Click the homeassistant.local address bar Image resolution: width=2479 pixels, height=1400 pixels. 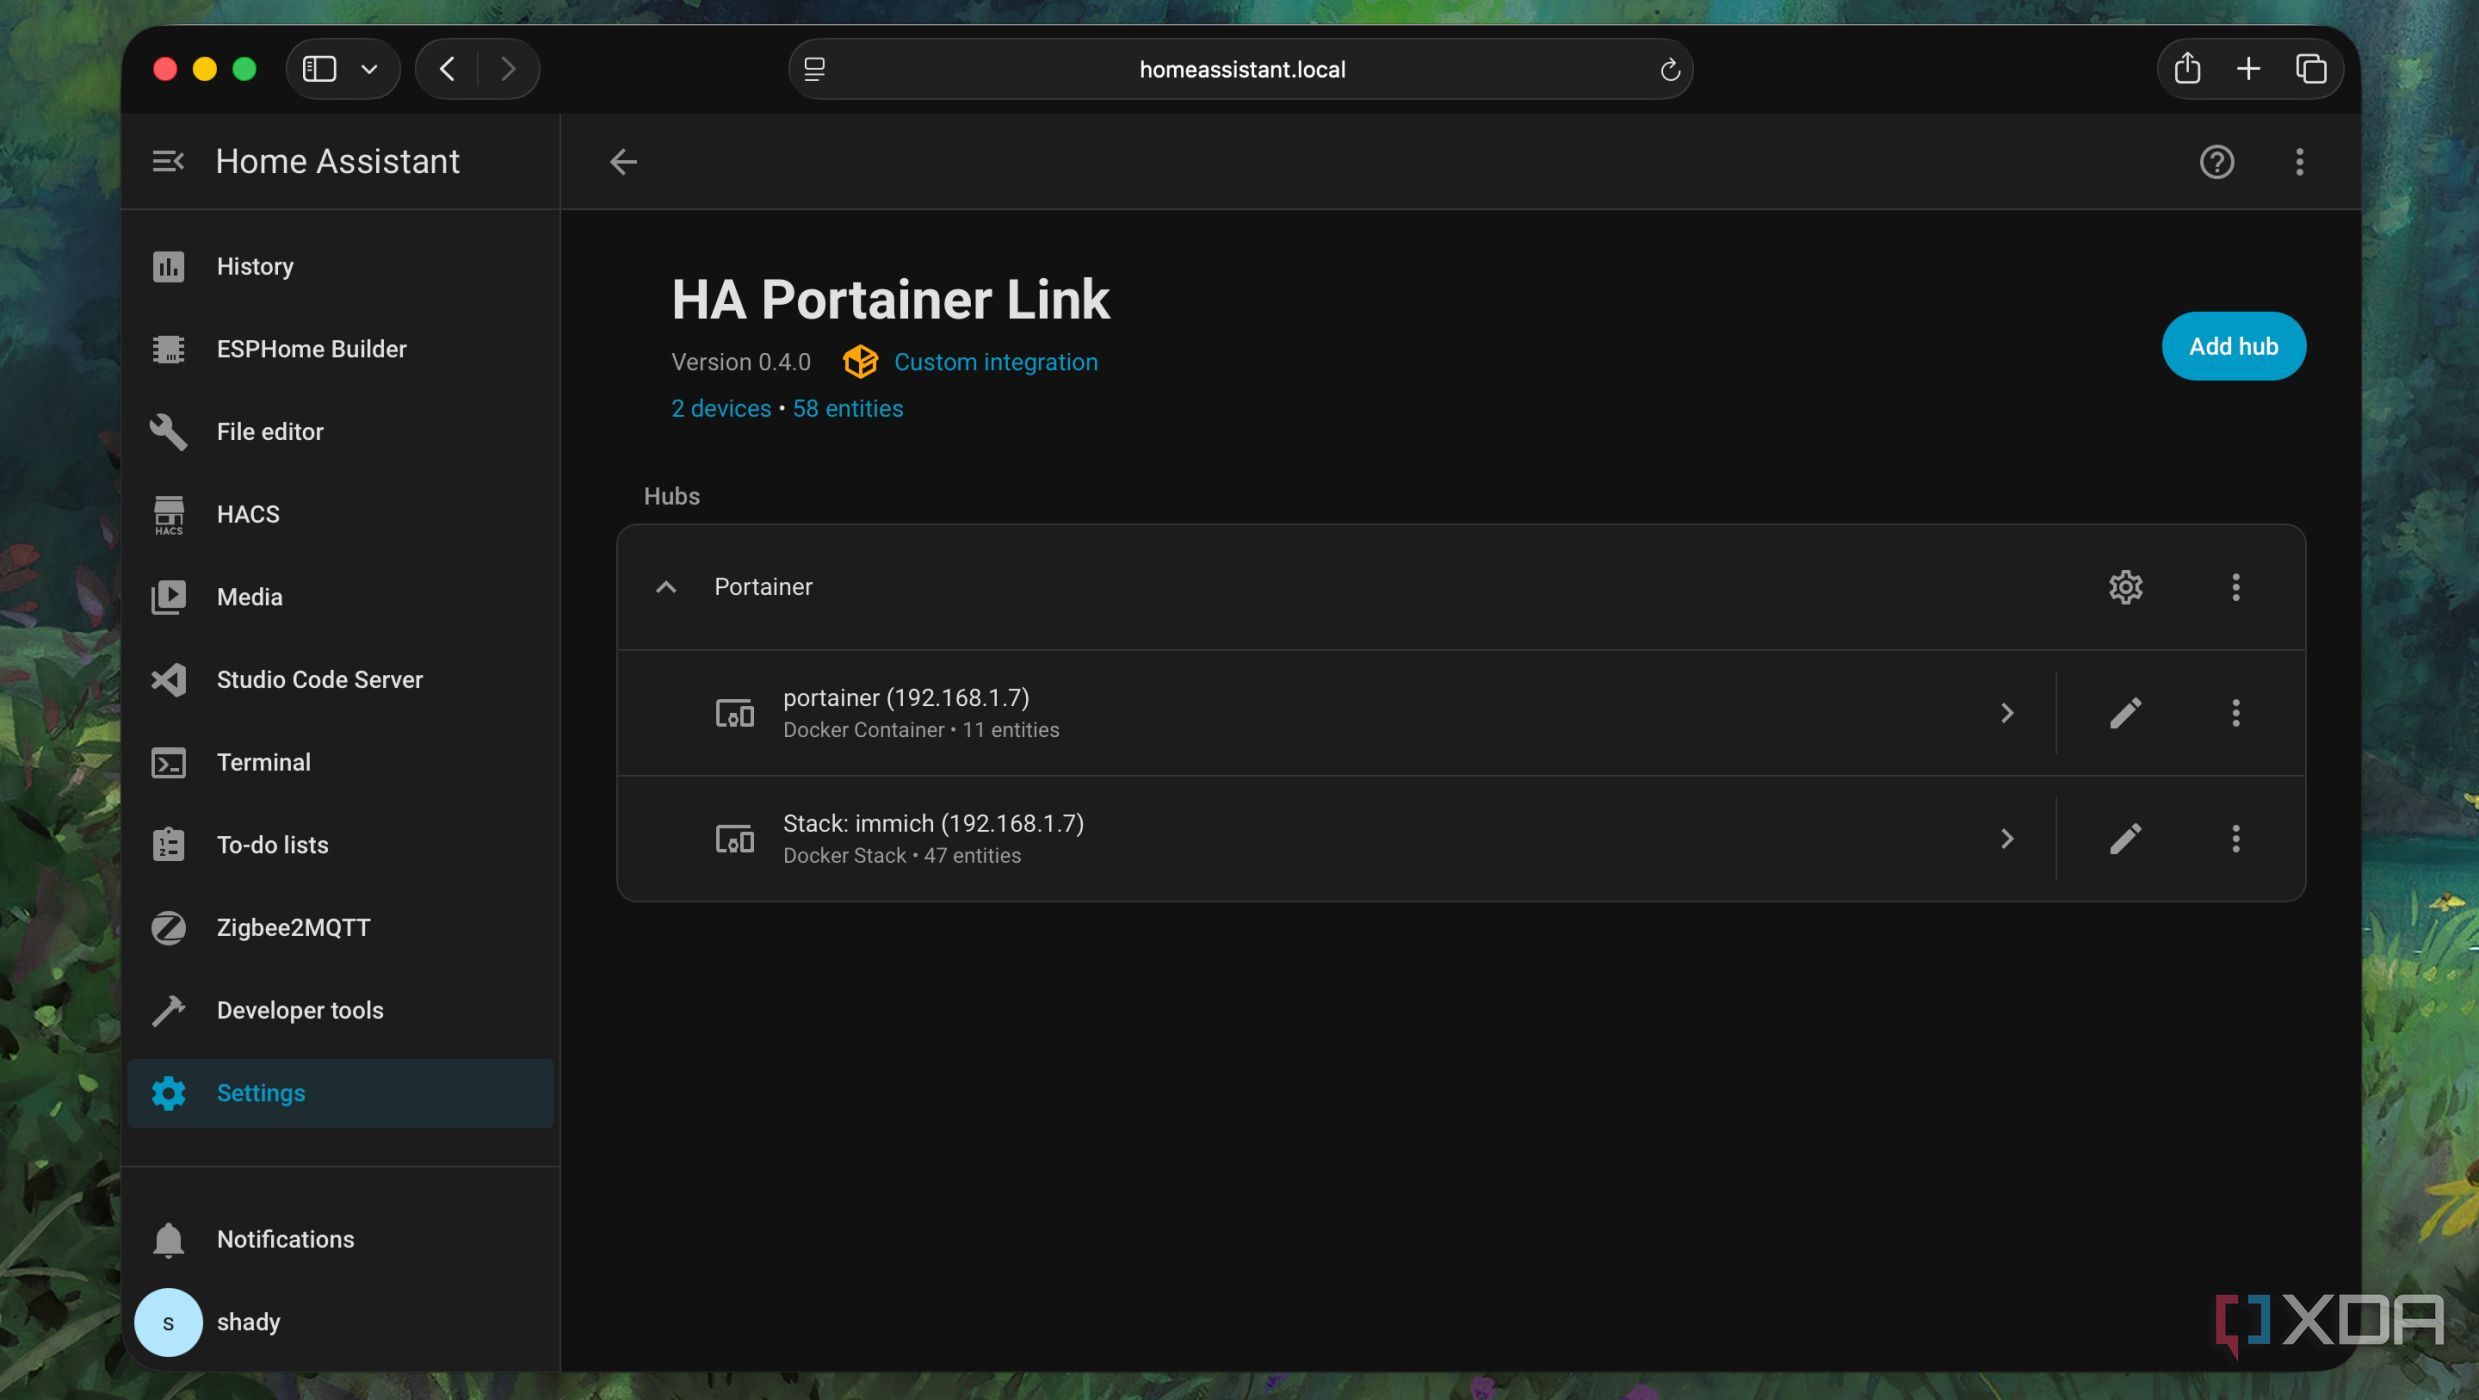point(1241,69)
